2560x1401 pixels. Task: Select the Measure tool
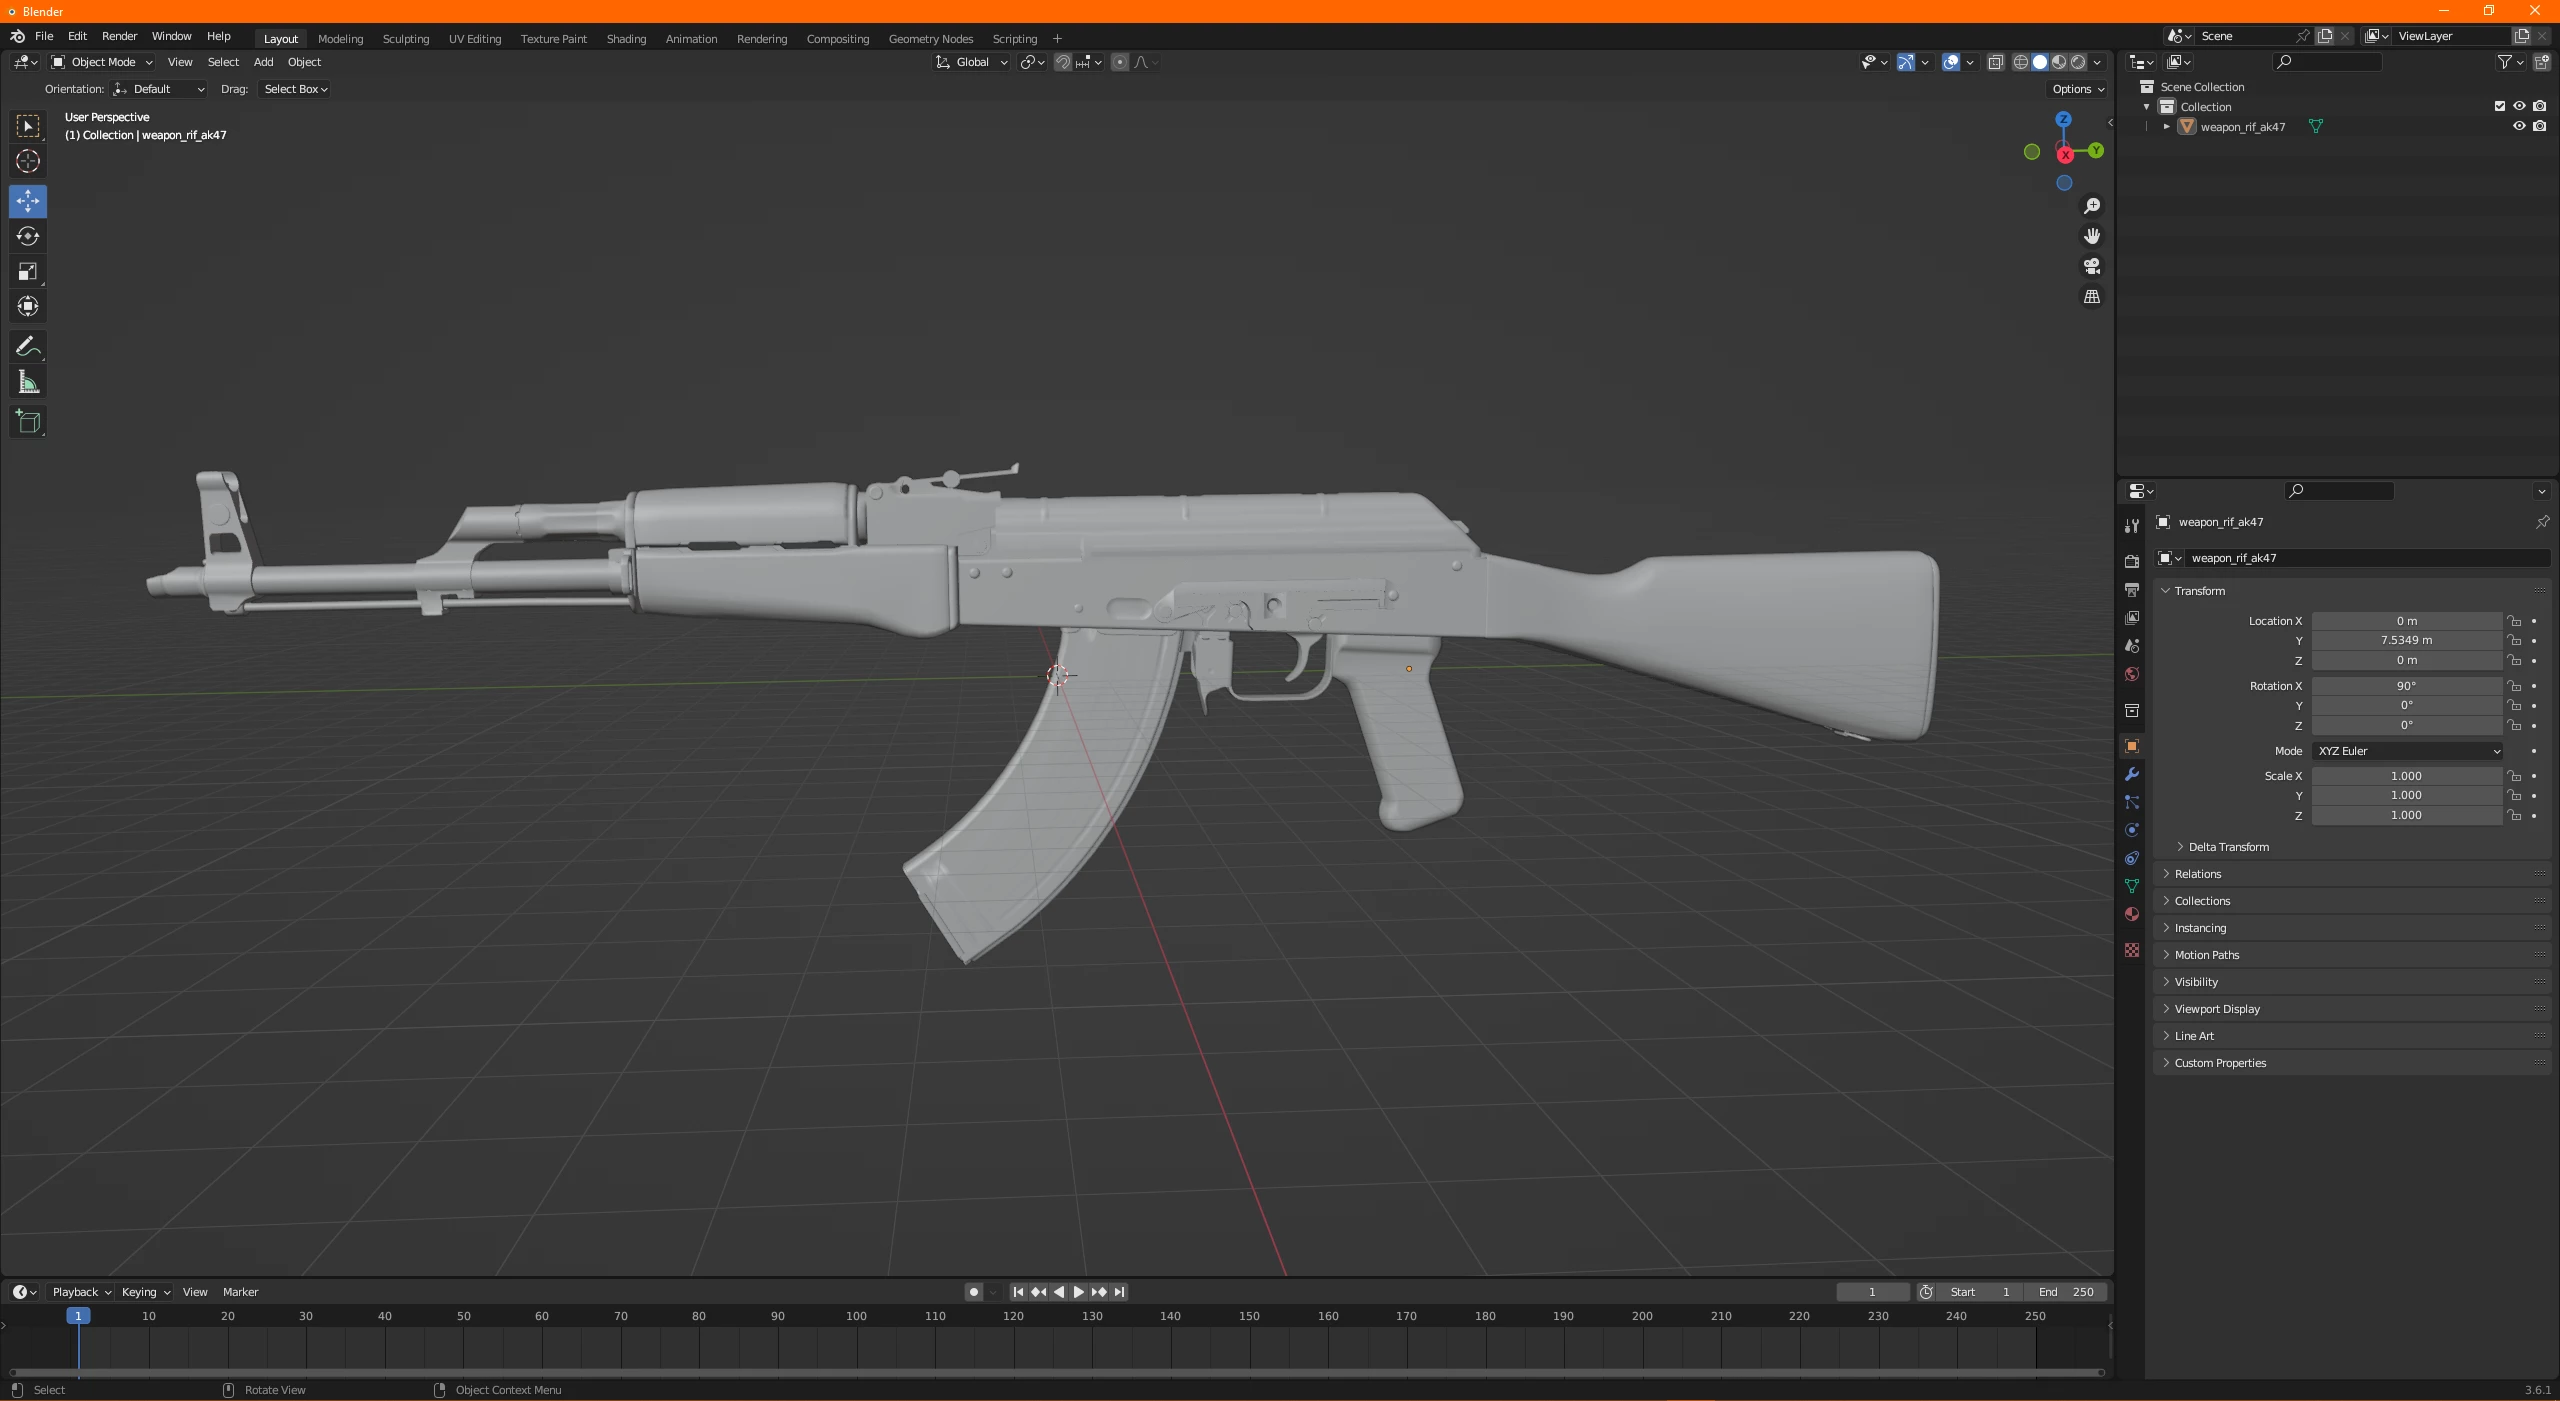pos(28,382)
